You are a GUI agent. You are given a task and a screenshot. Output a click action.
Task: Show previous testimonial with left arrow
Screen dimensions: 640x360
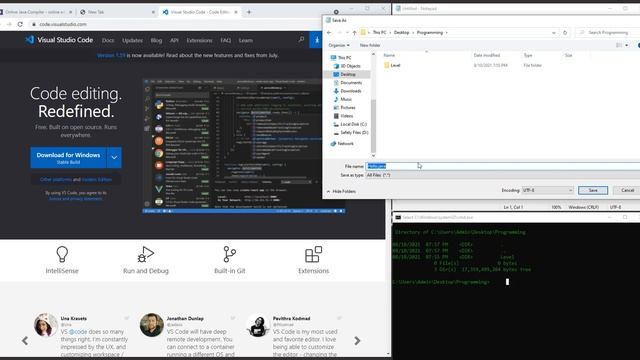click(25, 340)
